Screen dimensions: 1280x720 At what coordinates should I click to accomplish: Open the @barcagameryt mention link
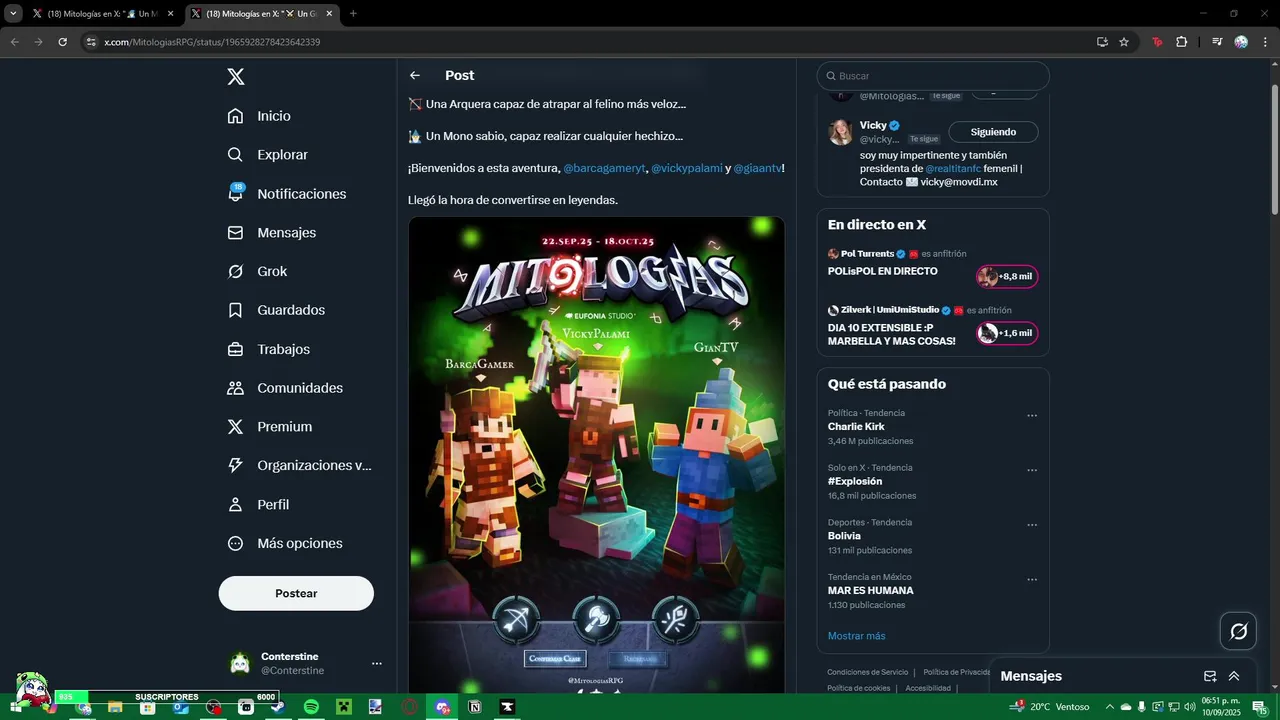coord(604,168)
